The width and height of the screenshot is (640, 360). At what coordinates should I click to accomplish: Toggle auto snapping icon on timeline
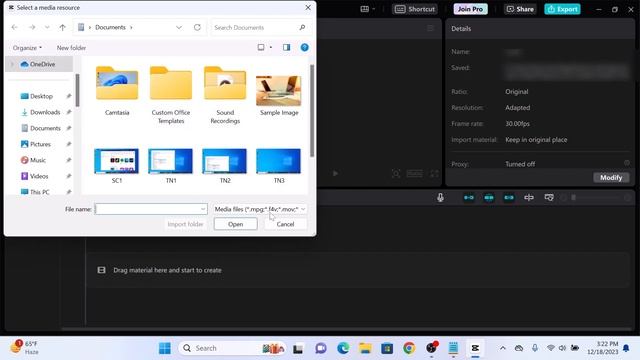(489, 198)
